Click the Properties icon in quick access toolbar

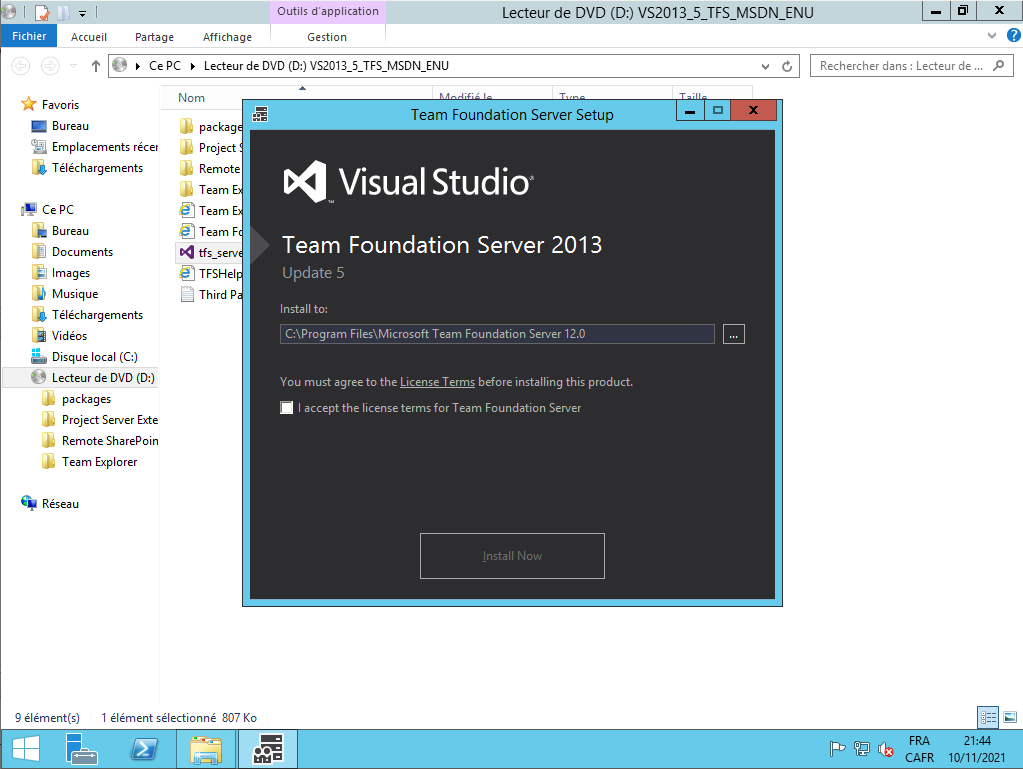coord(42,12)
